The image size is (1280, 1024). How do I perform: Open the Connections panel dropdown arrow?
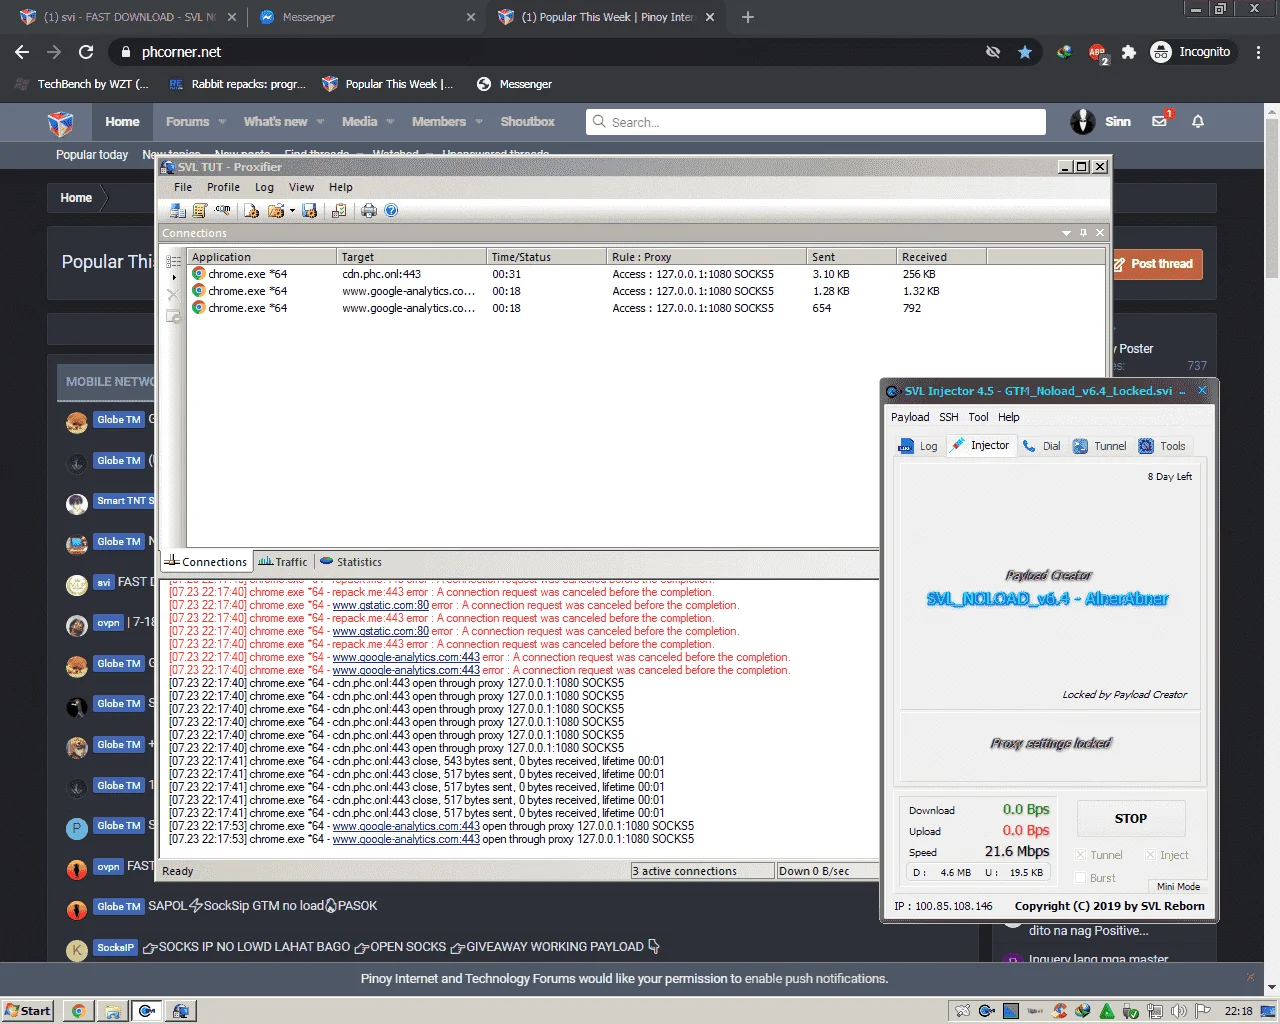pos(1066,233)
